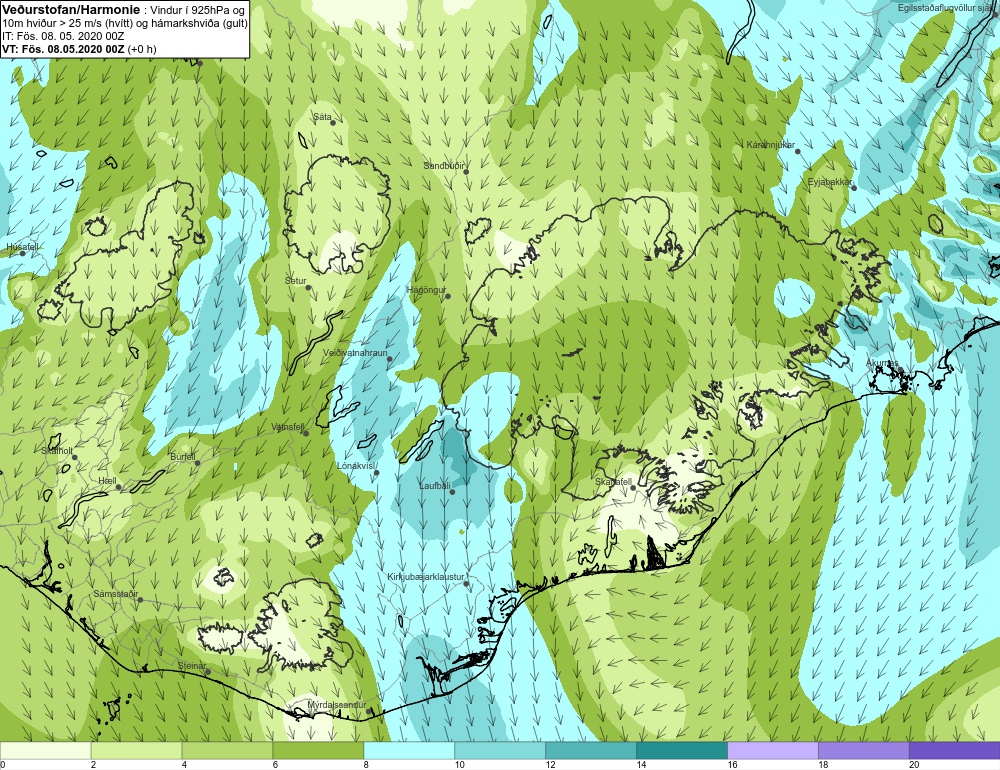
Task: Click the Hágöngur station label
Action: [426, 290]
